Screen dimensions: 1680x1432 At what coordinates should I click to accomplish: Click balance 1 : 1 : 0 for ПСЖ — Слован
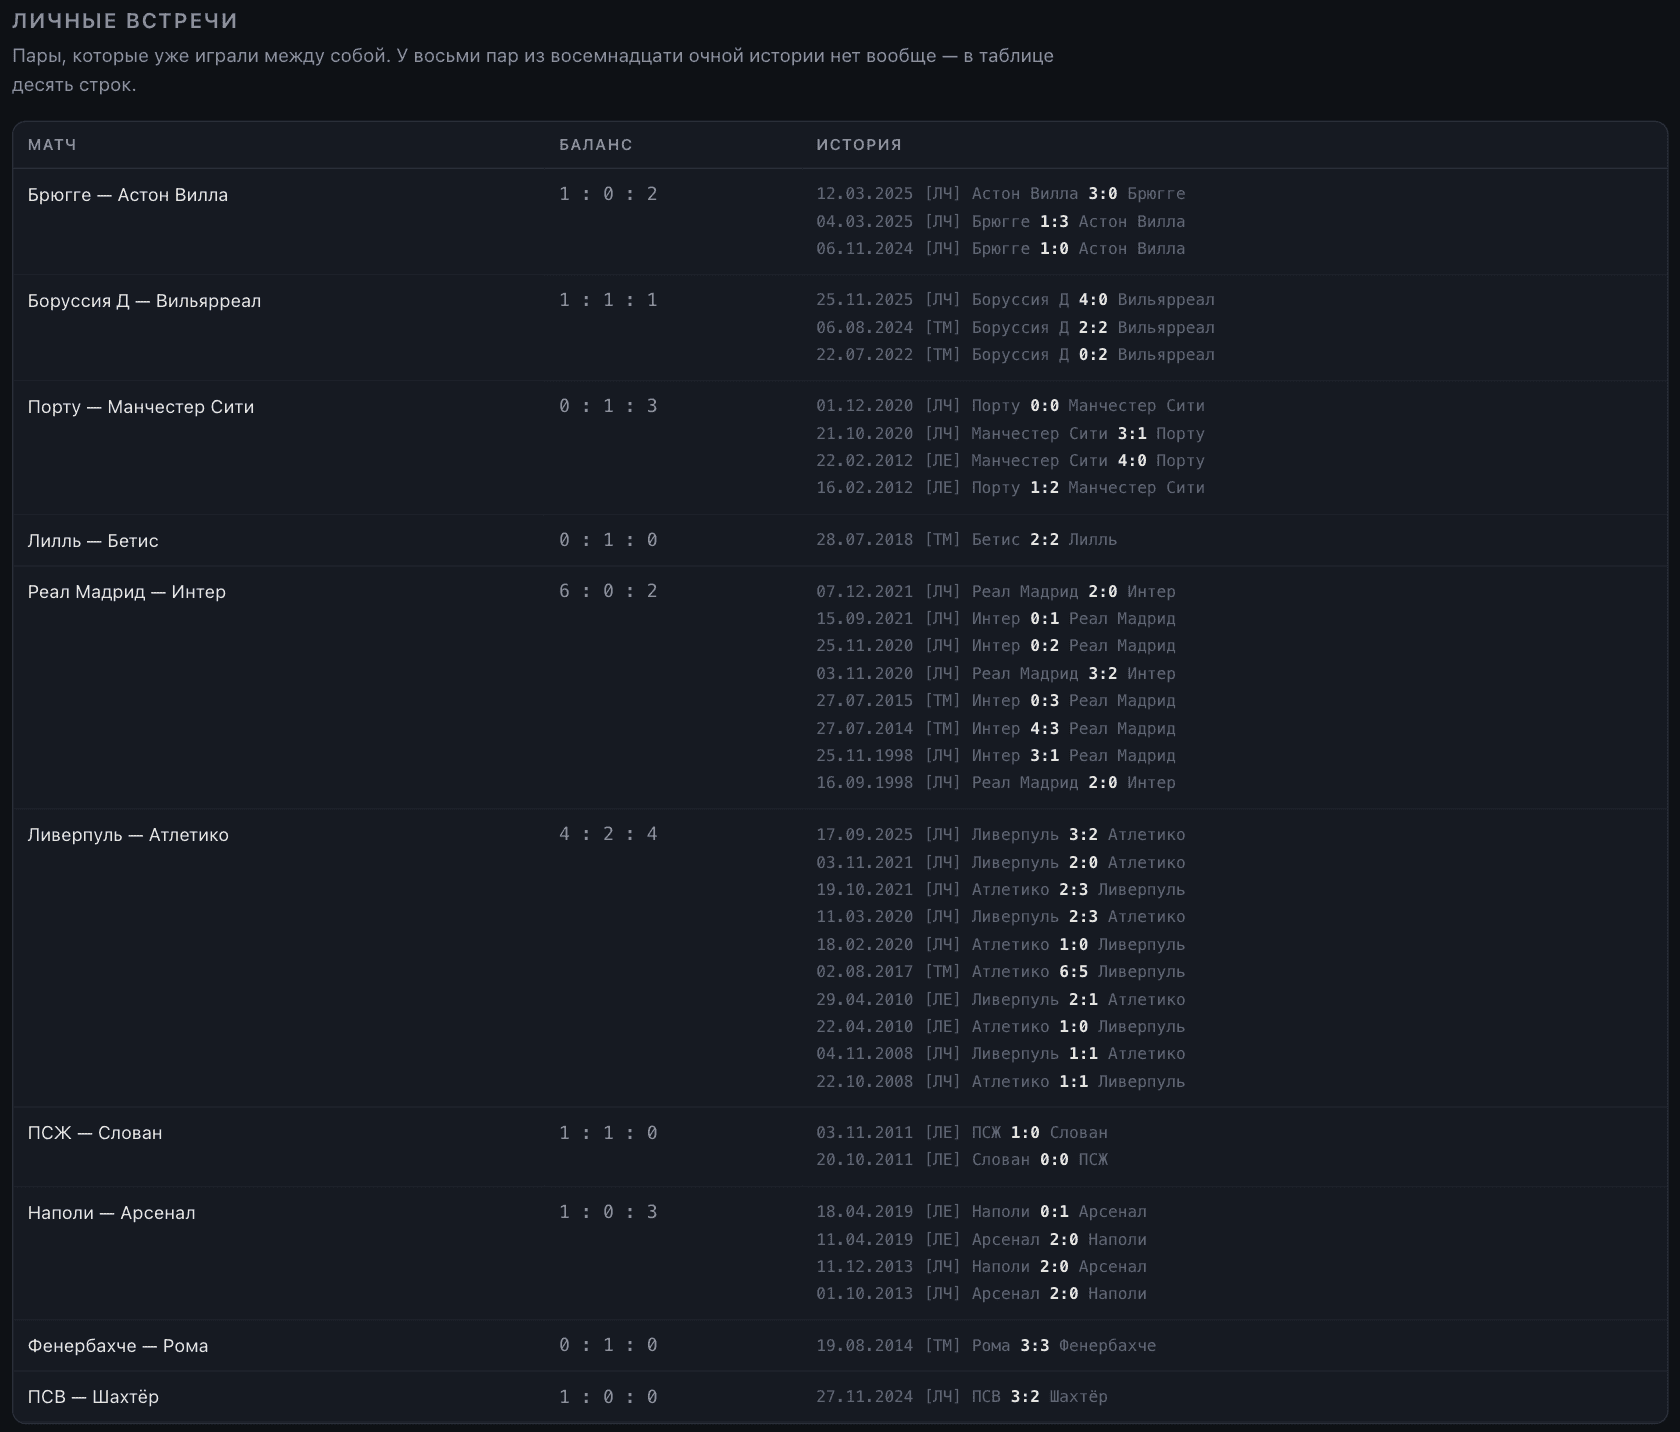(608, 1133)
